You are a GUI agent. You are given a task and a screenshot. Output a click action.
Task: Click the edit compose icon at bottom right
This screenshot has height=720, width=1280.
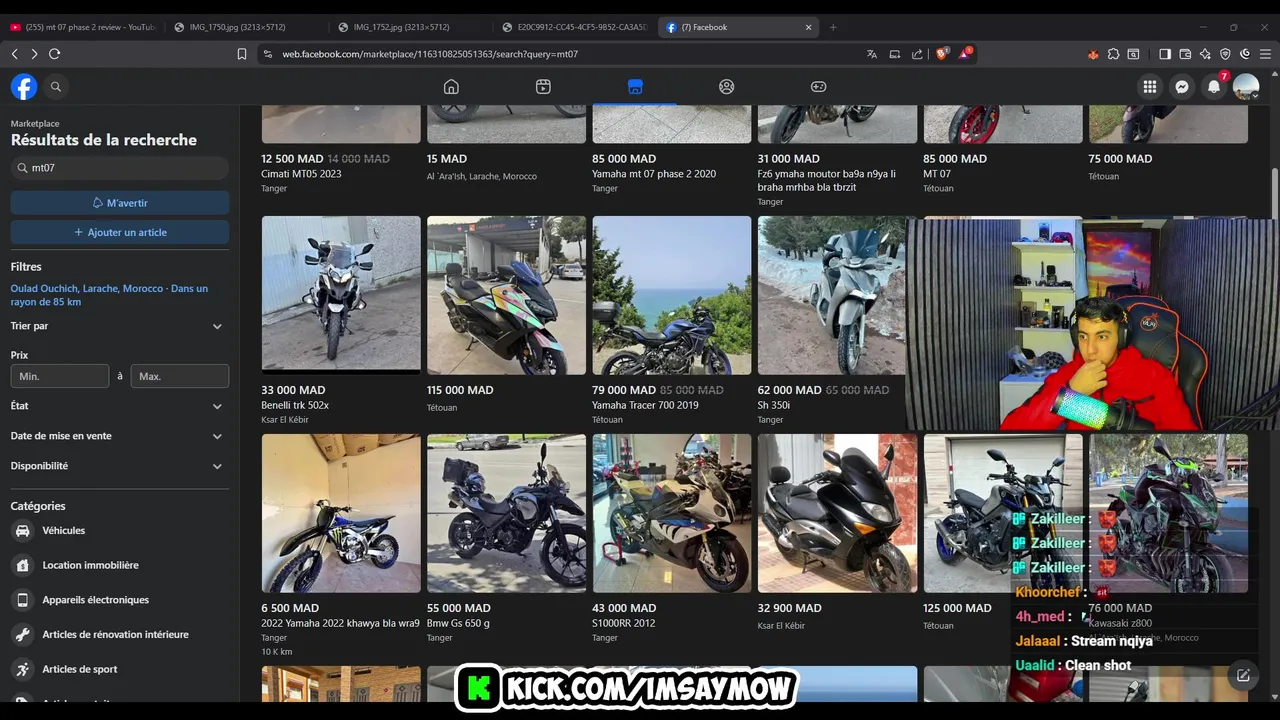tap(1243, 675)
